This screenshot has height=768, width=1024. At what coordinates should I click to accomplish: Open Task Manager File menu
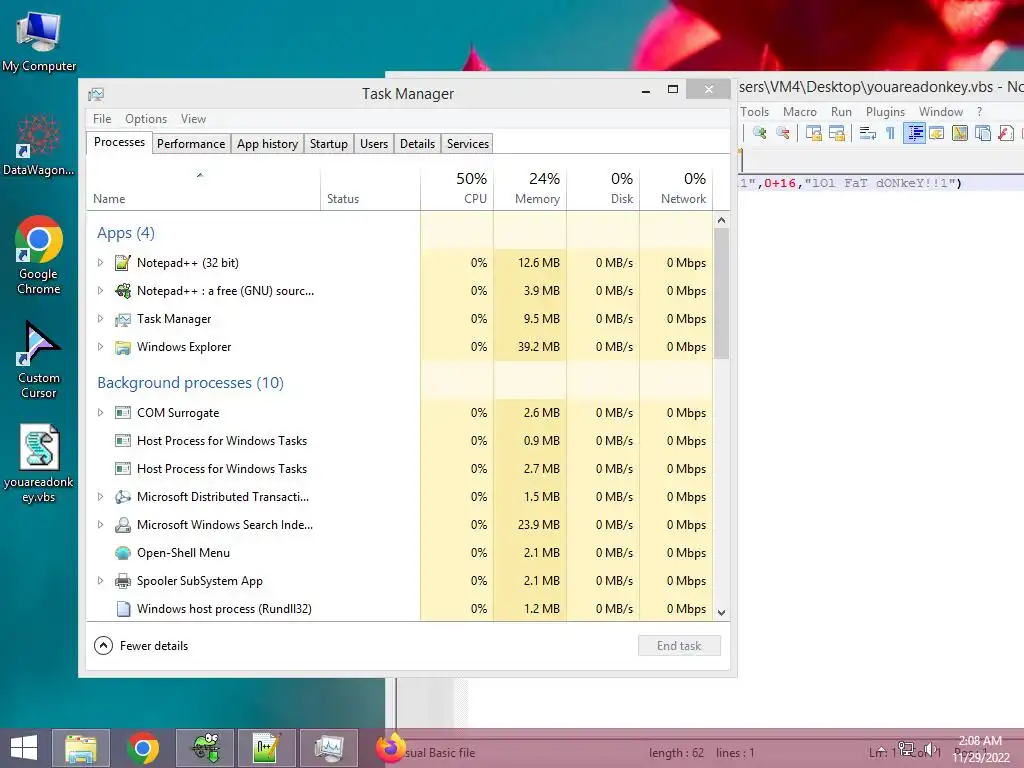click(x=102, y=119)
